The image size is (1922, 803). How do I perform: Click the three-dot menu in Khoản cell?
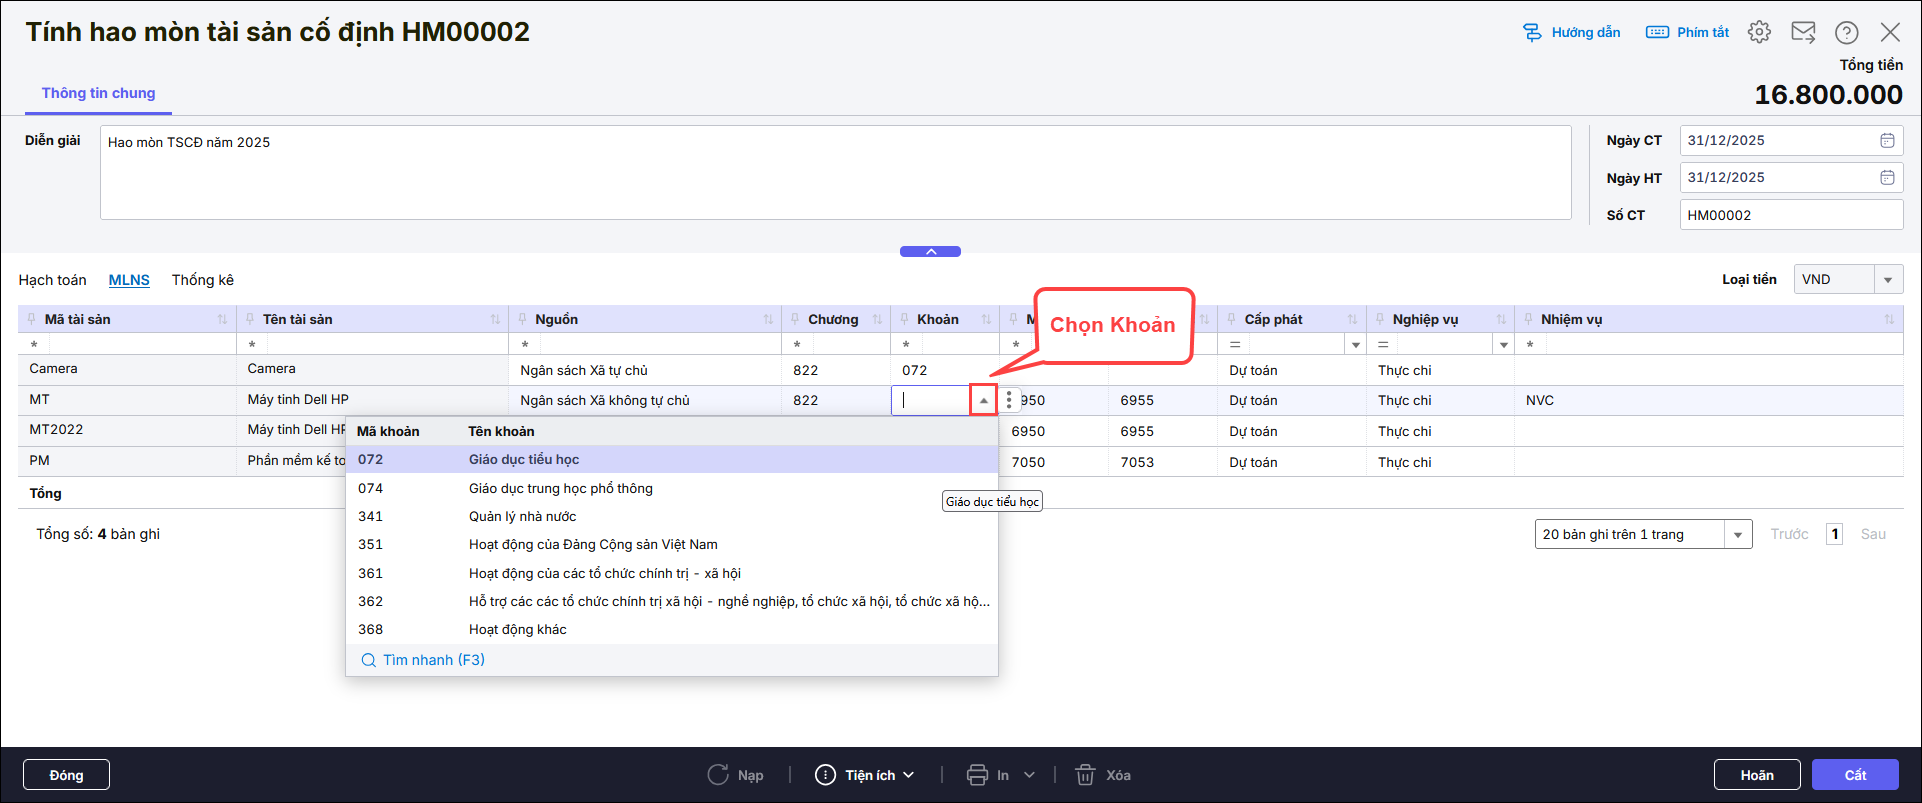[1009, 400]
